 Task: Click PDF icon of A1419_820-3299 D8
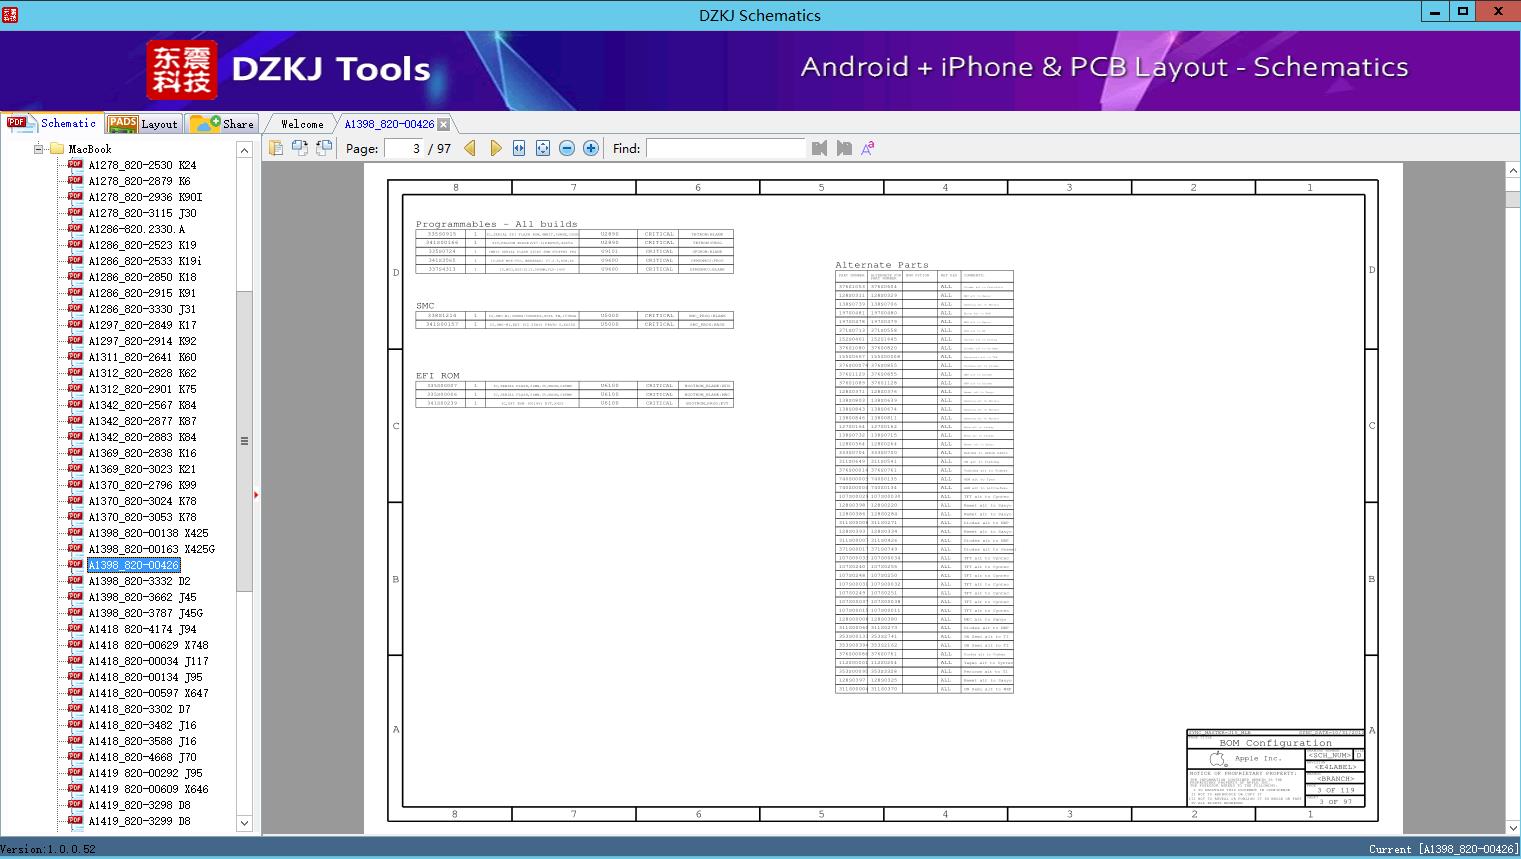click(75, 821)
